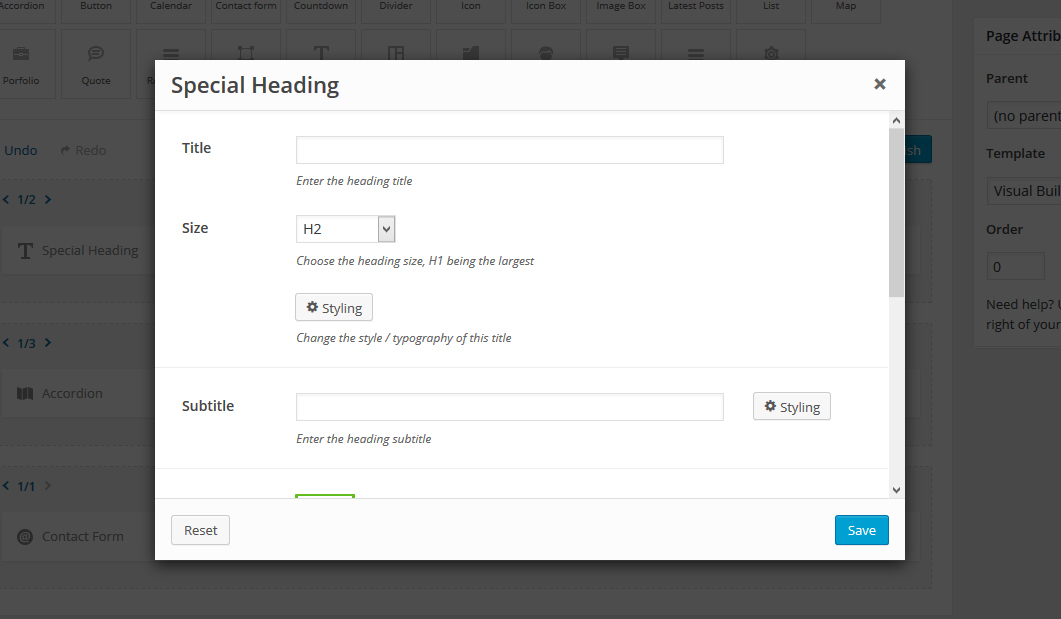The image size is (1061, 619).
Task: Open Styling options beside the Subtitle field
Action: point(792,407)
